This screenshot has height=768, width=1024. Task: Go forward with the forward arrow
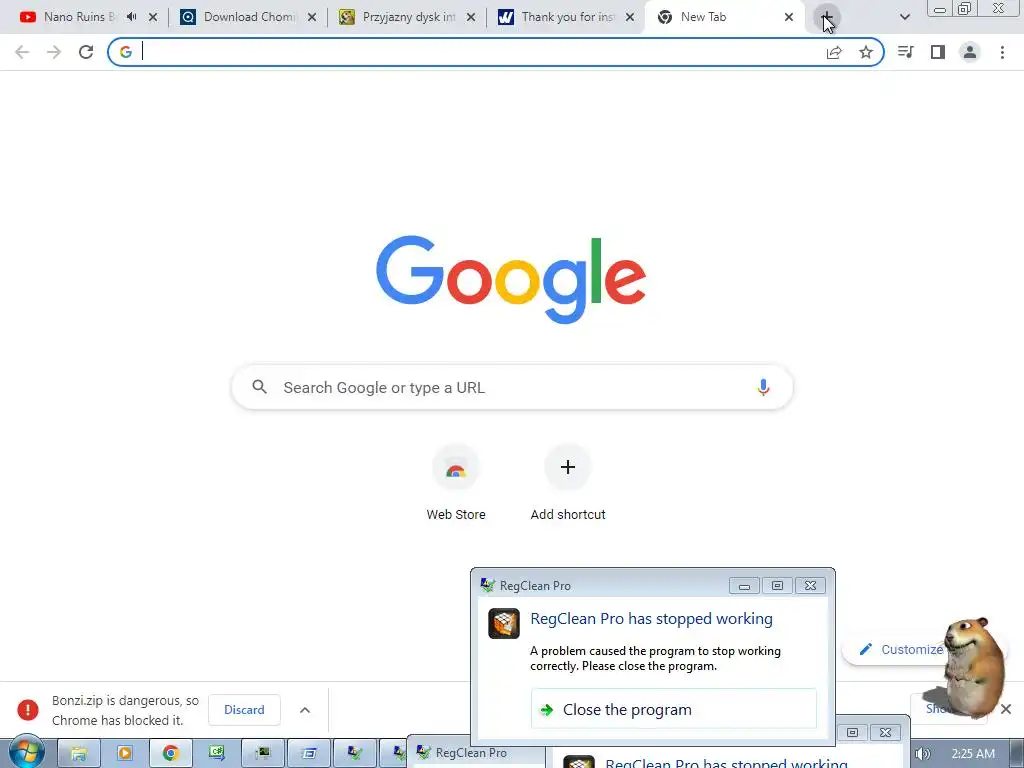point(54,52)
